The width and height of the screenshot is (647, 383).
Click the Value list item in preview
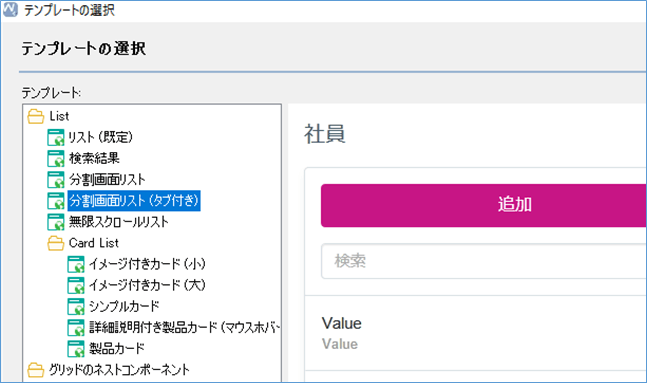tap(476, 333)
